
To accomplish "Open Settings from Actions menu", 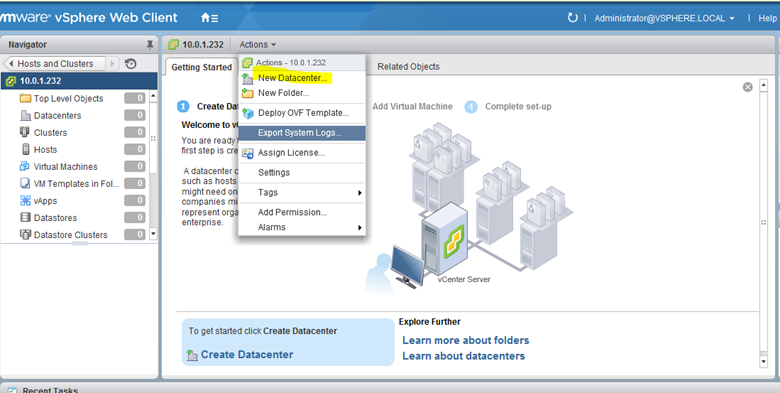I will coord(274,173).
